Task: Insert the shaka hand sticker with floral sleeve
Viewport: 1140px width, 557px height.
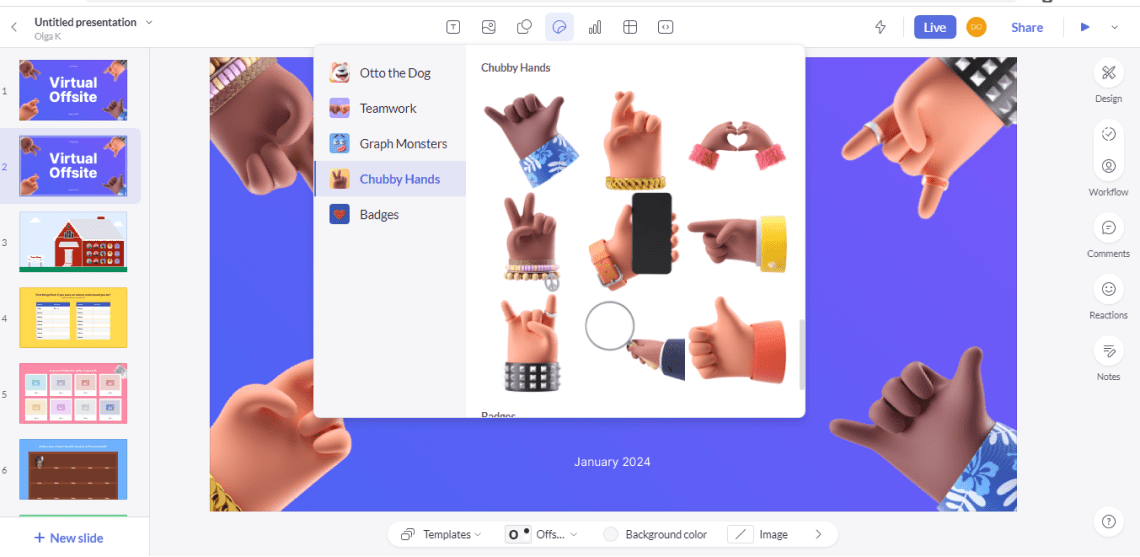Action: (531, 138)
